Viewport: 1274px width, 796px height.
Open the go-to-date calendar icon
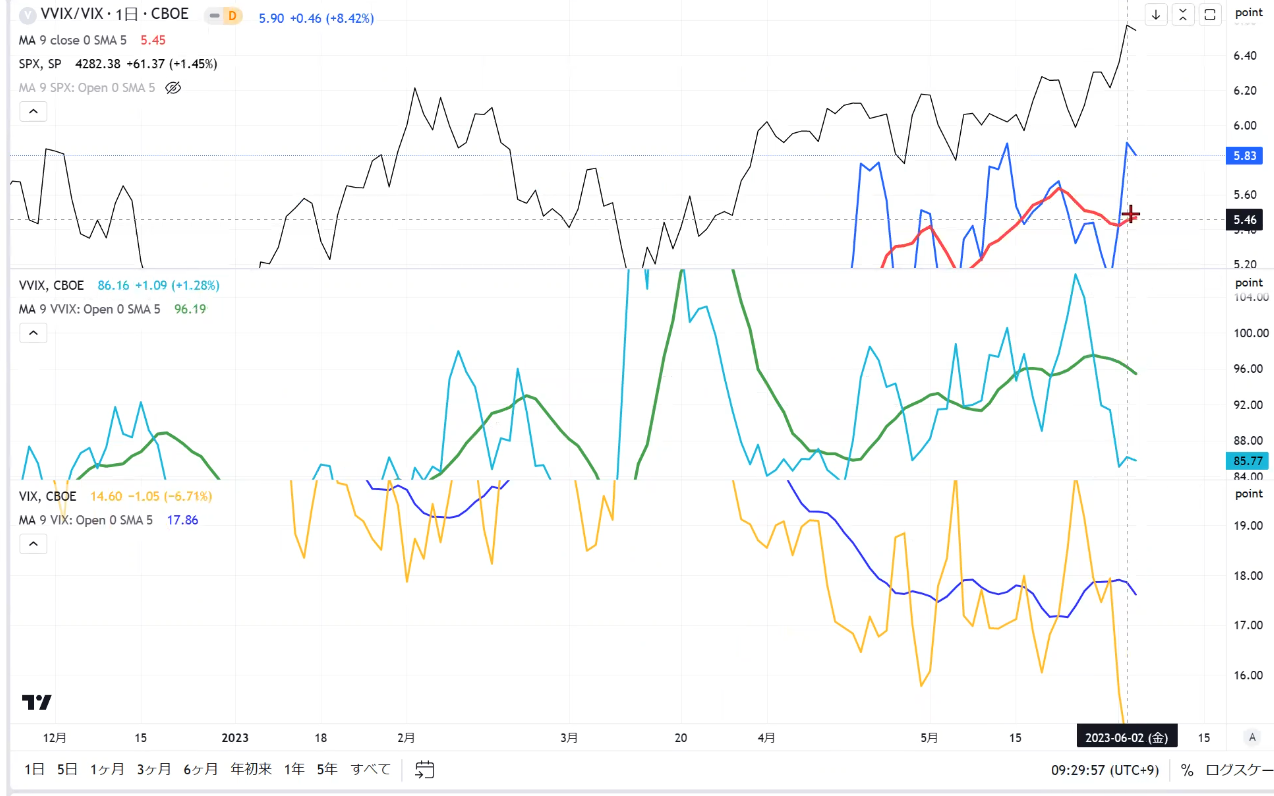425,770
